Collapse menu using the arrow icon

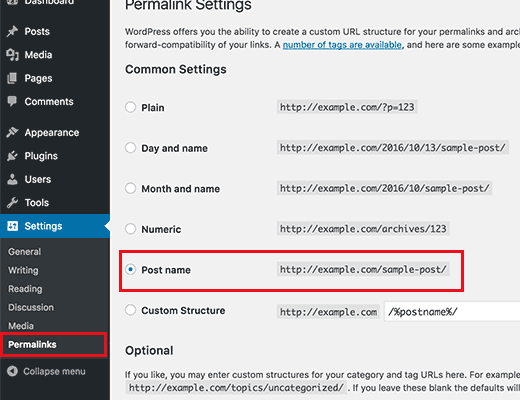click(12, 371)
